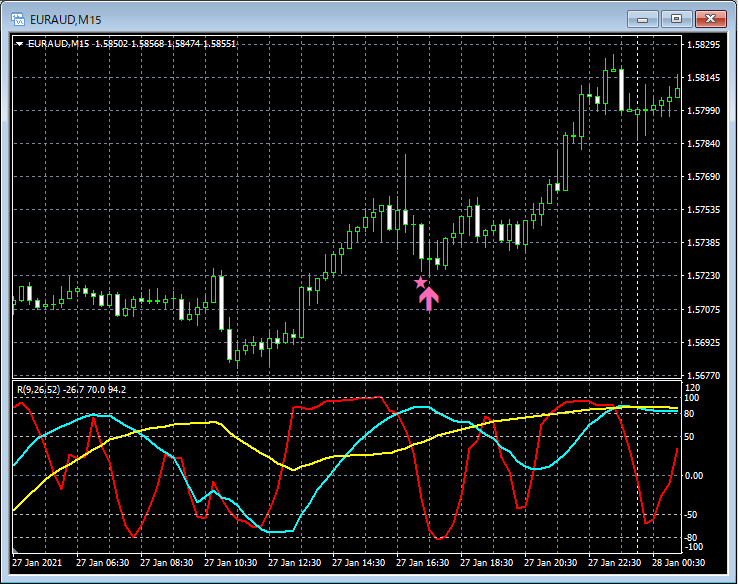Click the 27 Jan 16:30 time label

pyautogui.click(x=422, y=563)
